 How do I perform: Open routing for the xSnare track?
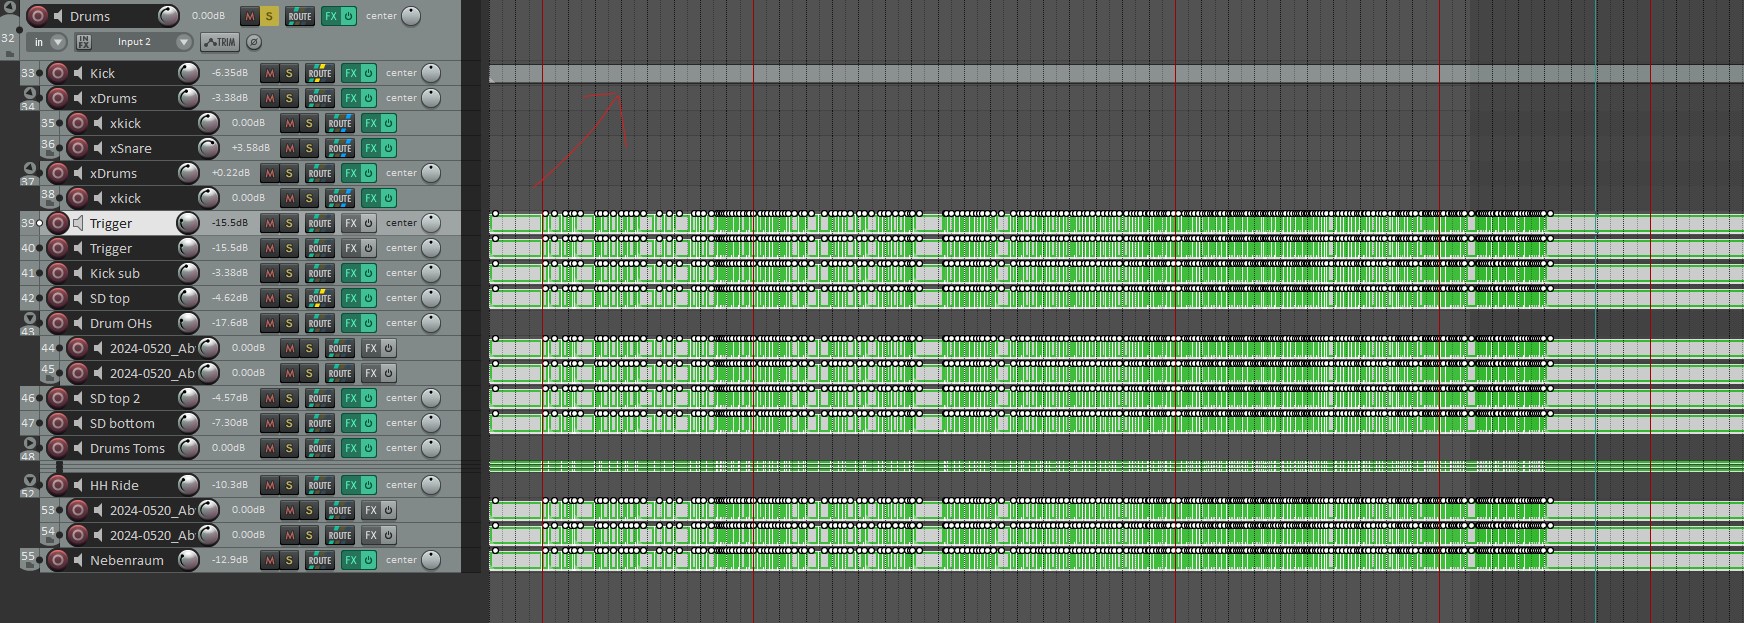tap(340, 148)
